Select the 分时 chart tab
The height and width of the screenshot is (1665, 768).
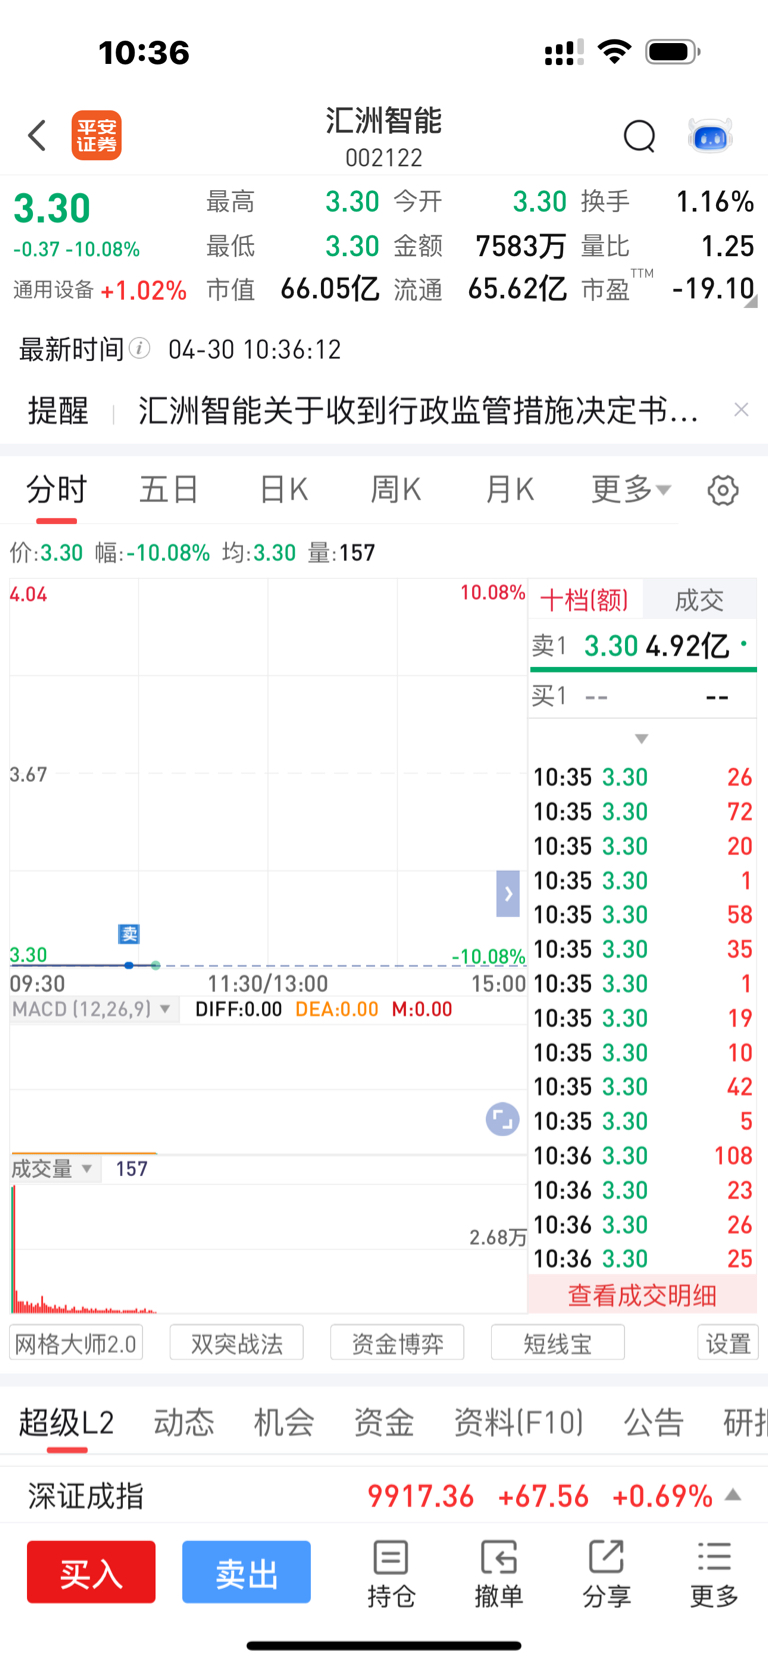(56, 489)
